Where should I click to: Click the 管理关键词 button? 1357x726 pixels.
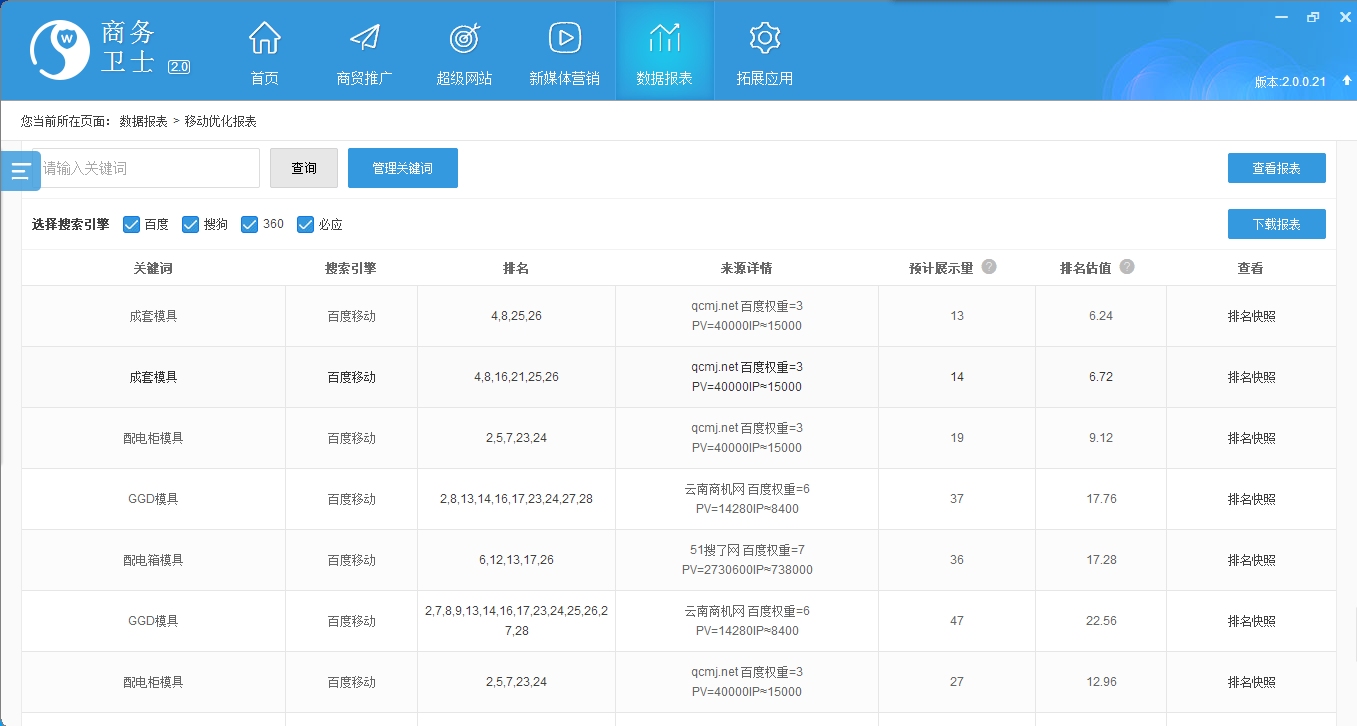tap(402, 168)
